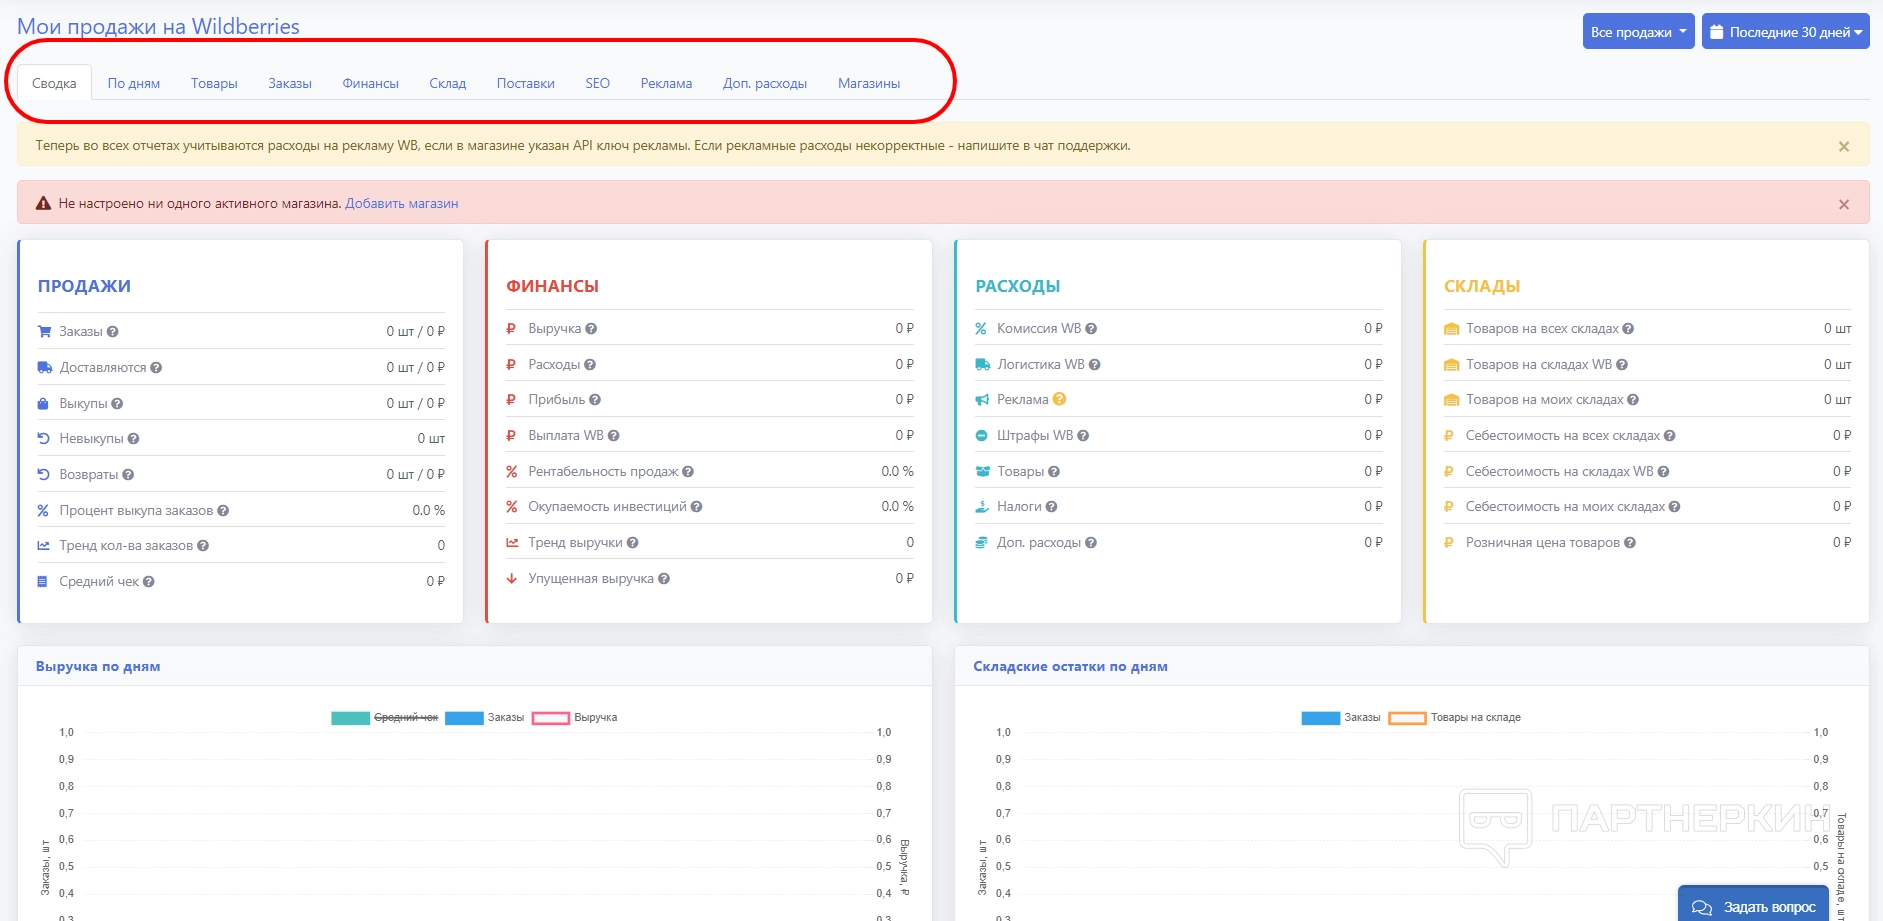Toggle Заказы series in Выручка по дням legend
The height and width of the screenshot is (921, 1883).
pyautogui.click(x=485, y=718)
